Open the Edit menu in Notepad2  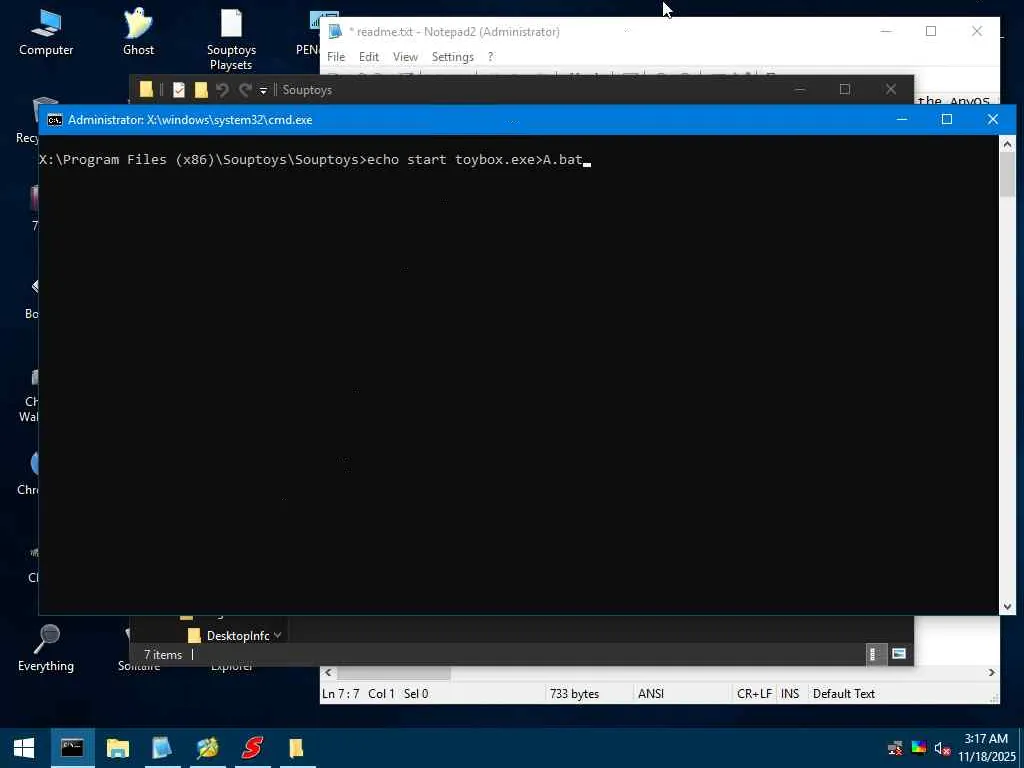tap(369, 57)
